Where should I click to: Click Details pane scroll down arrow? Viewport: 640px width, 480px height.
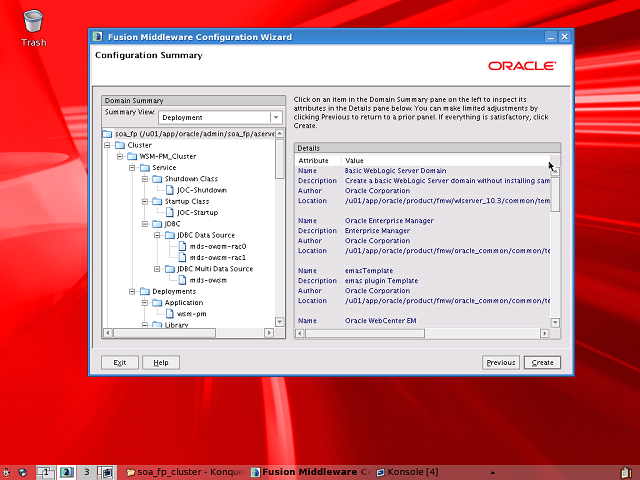tap(555, 322)
